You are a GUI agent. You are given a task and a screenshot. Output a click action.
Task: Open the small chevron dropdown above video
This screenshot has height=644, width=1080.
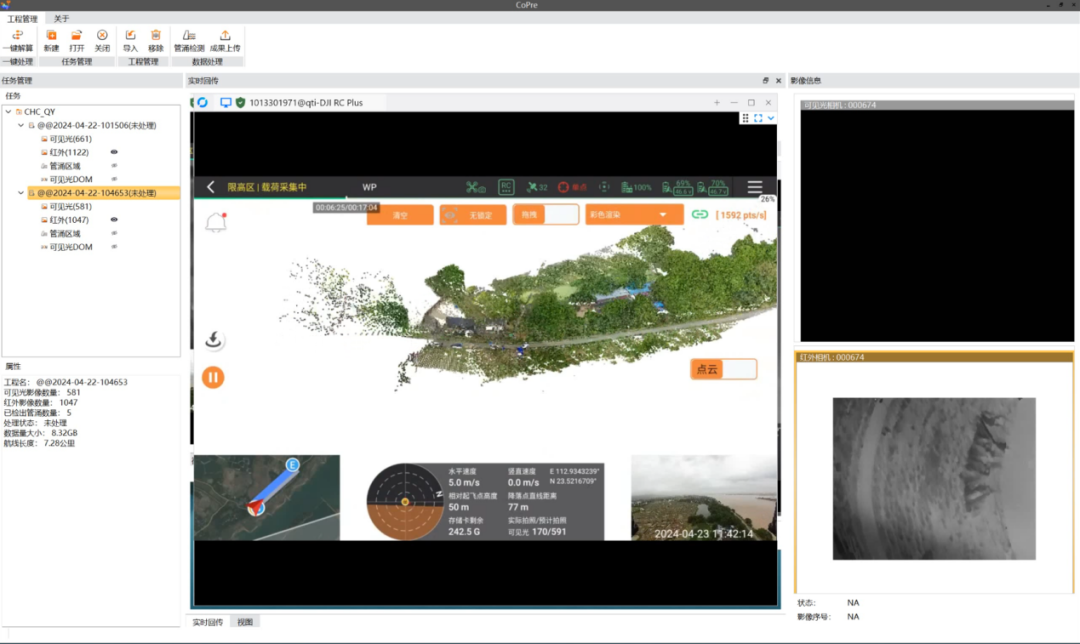(x=771, y=118)
